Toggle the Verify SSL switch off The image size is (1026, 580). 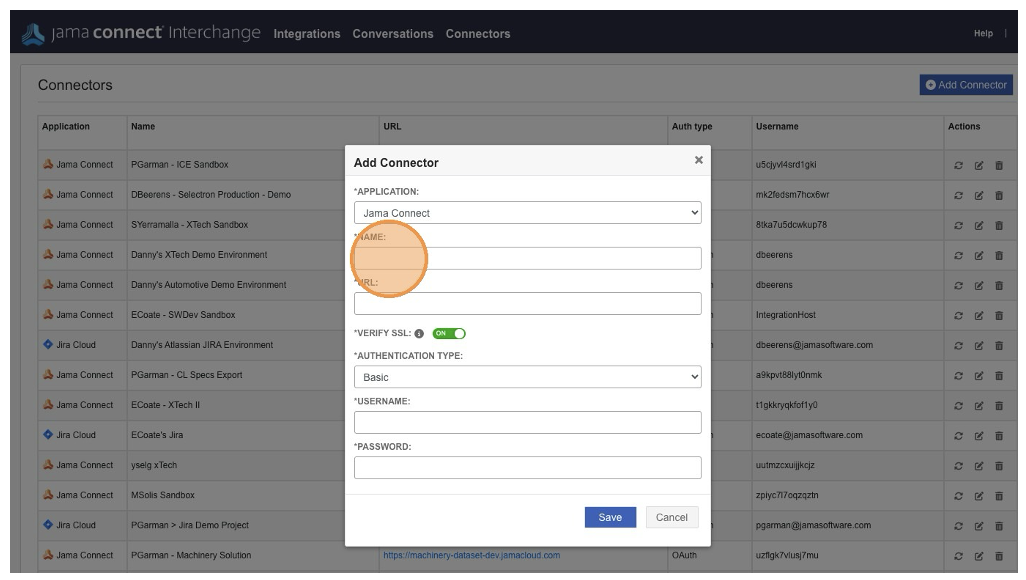click(449, 333)
